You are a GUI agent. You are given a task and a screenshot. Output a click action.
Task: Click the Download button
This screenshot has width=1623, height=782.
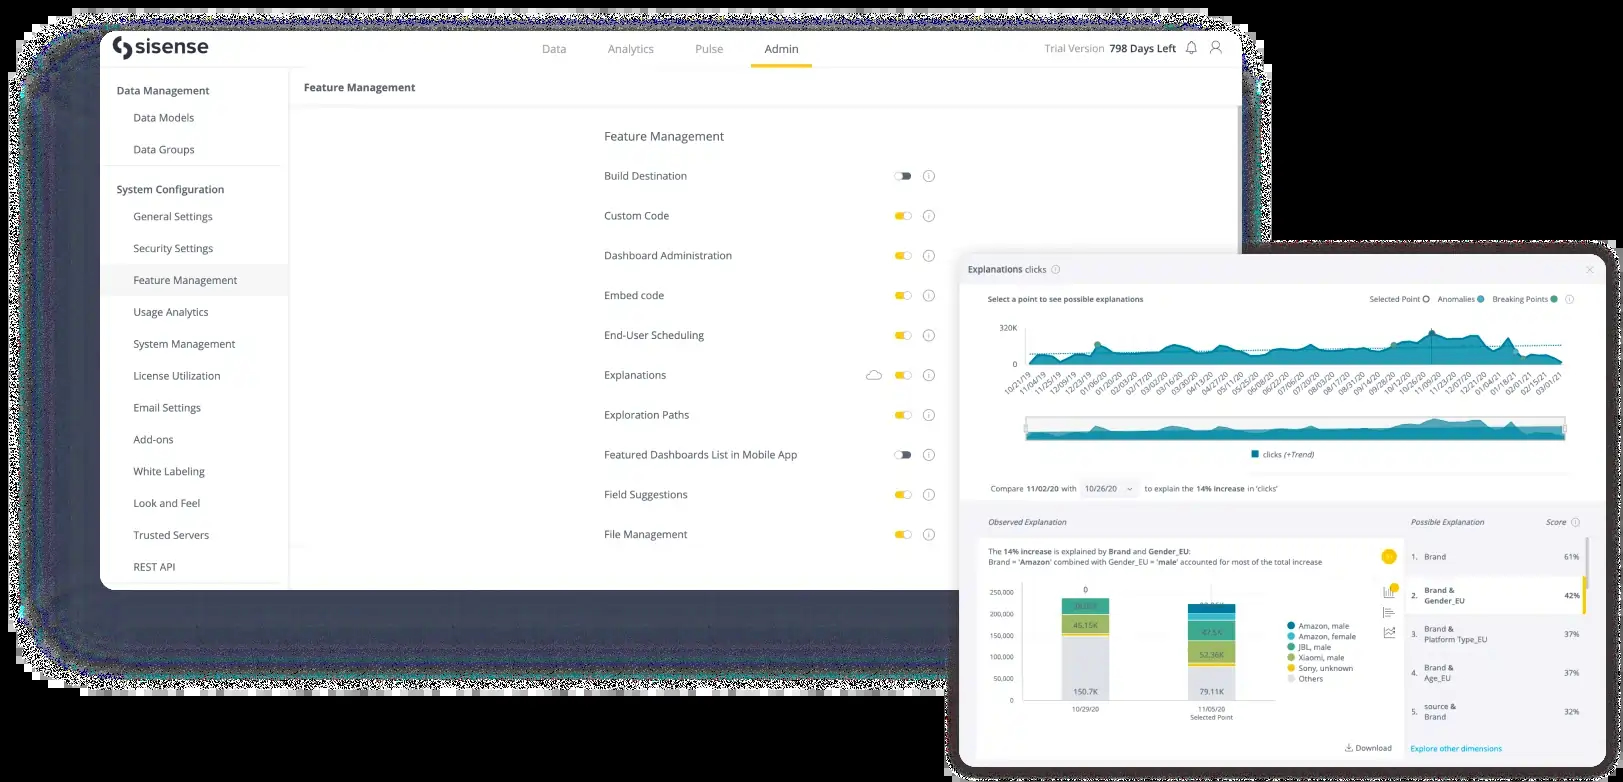1368,748
